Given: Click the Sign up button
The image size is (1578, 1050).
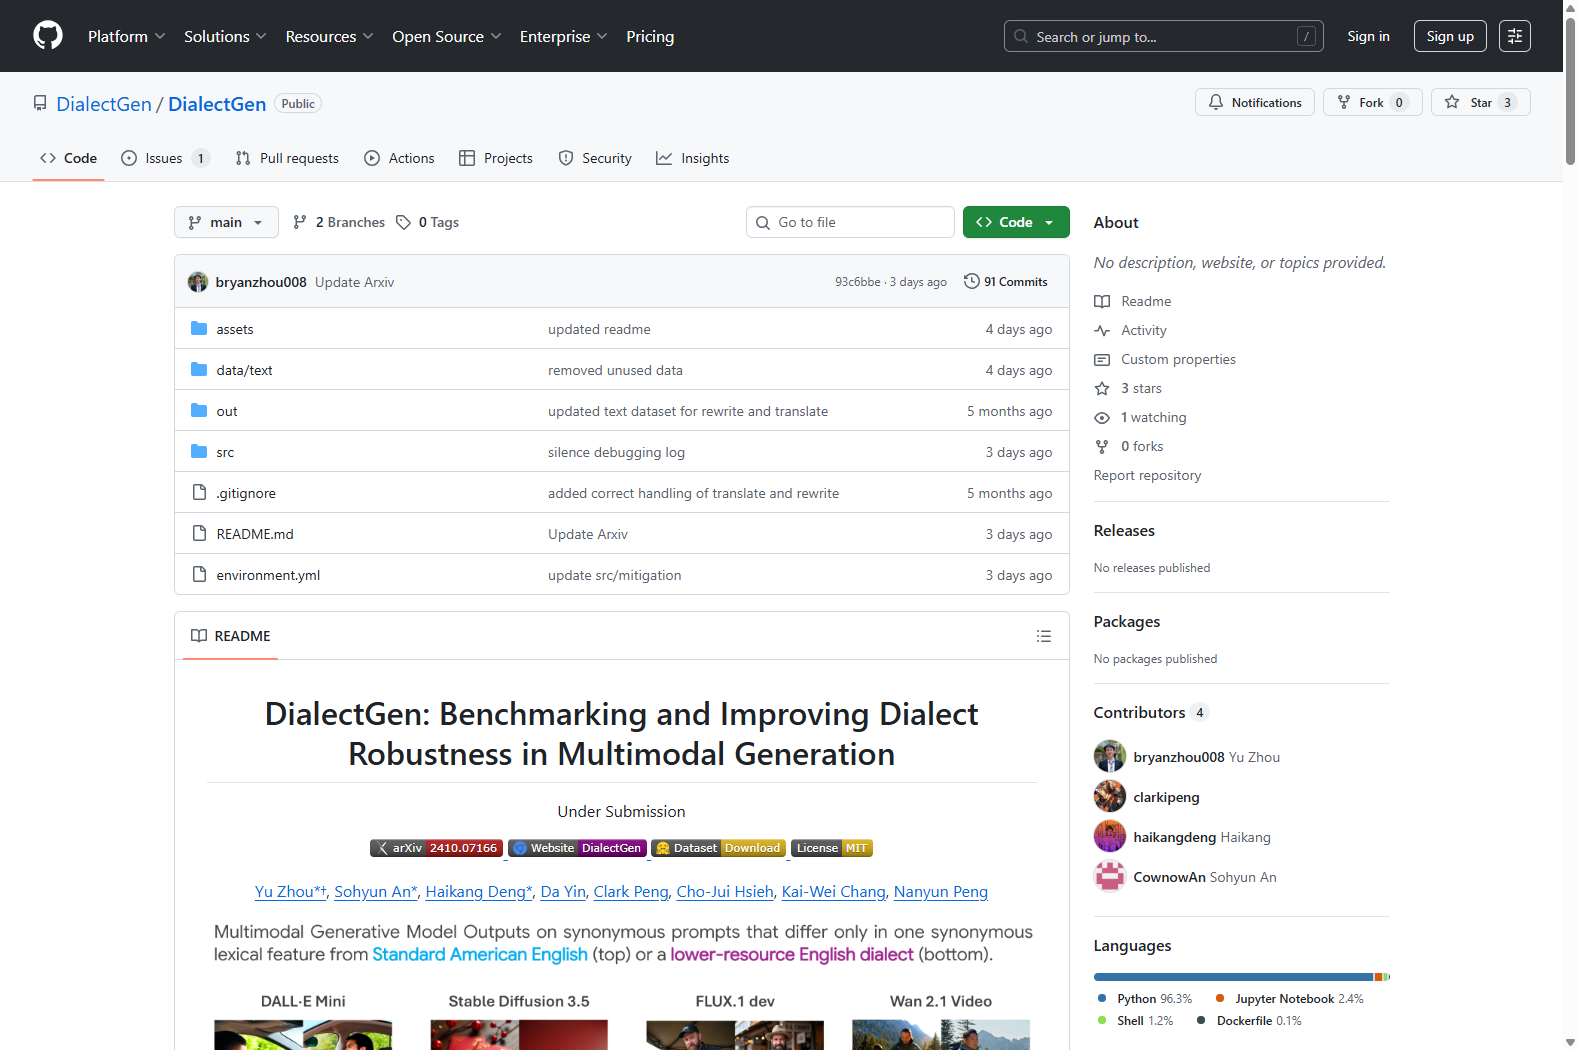Looking at the screenshot, I should [x=1450, y=36].
